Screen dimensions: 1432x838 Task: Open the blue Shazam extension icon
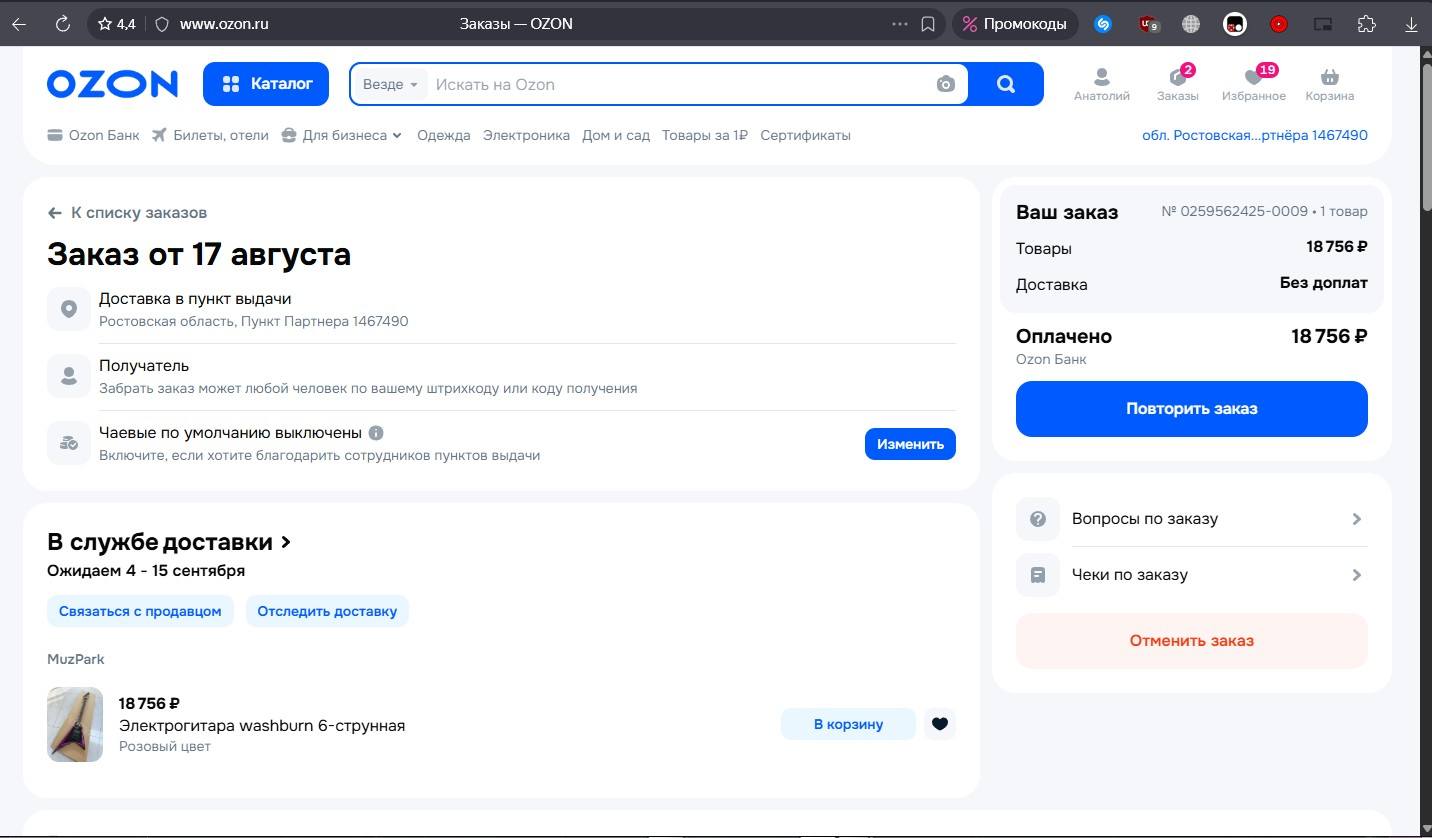point(1103,24)
